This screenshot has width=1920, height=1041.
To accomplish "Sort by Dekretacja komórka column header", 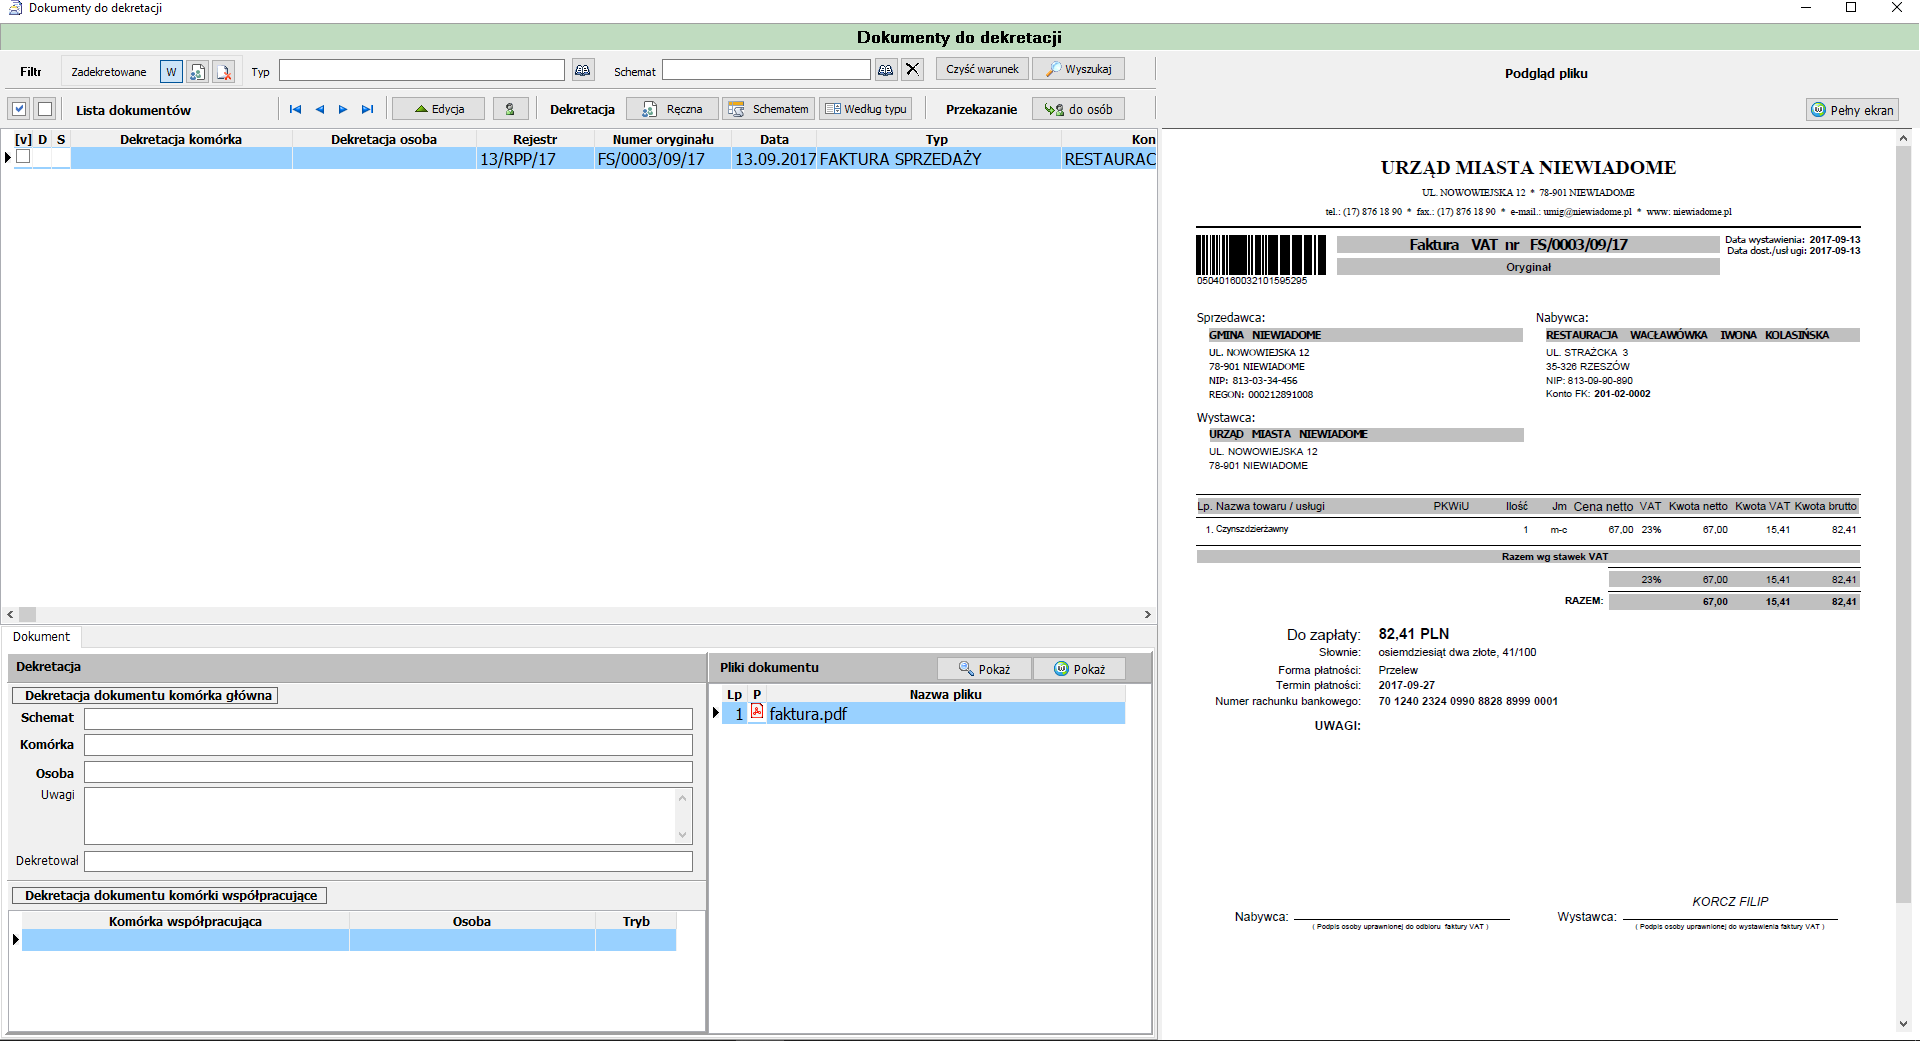I will point(181,139).
